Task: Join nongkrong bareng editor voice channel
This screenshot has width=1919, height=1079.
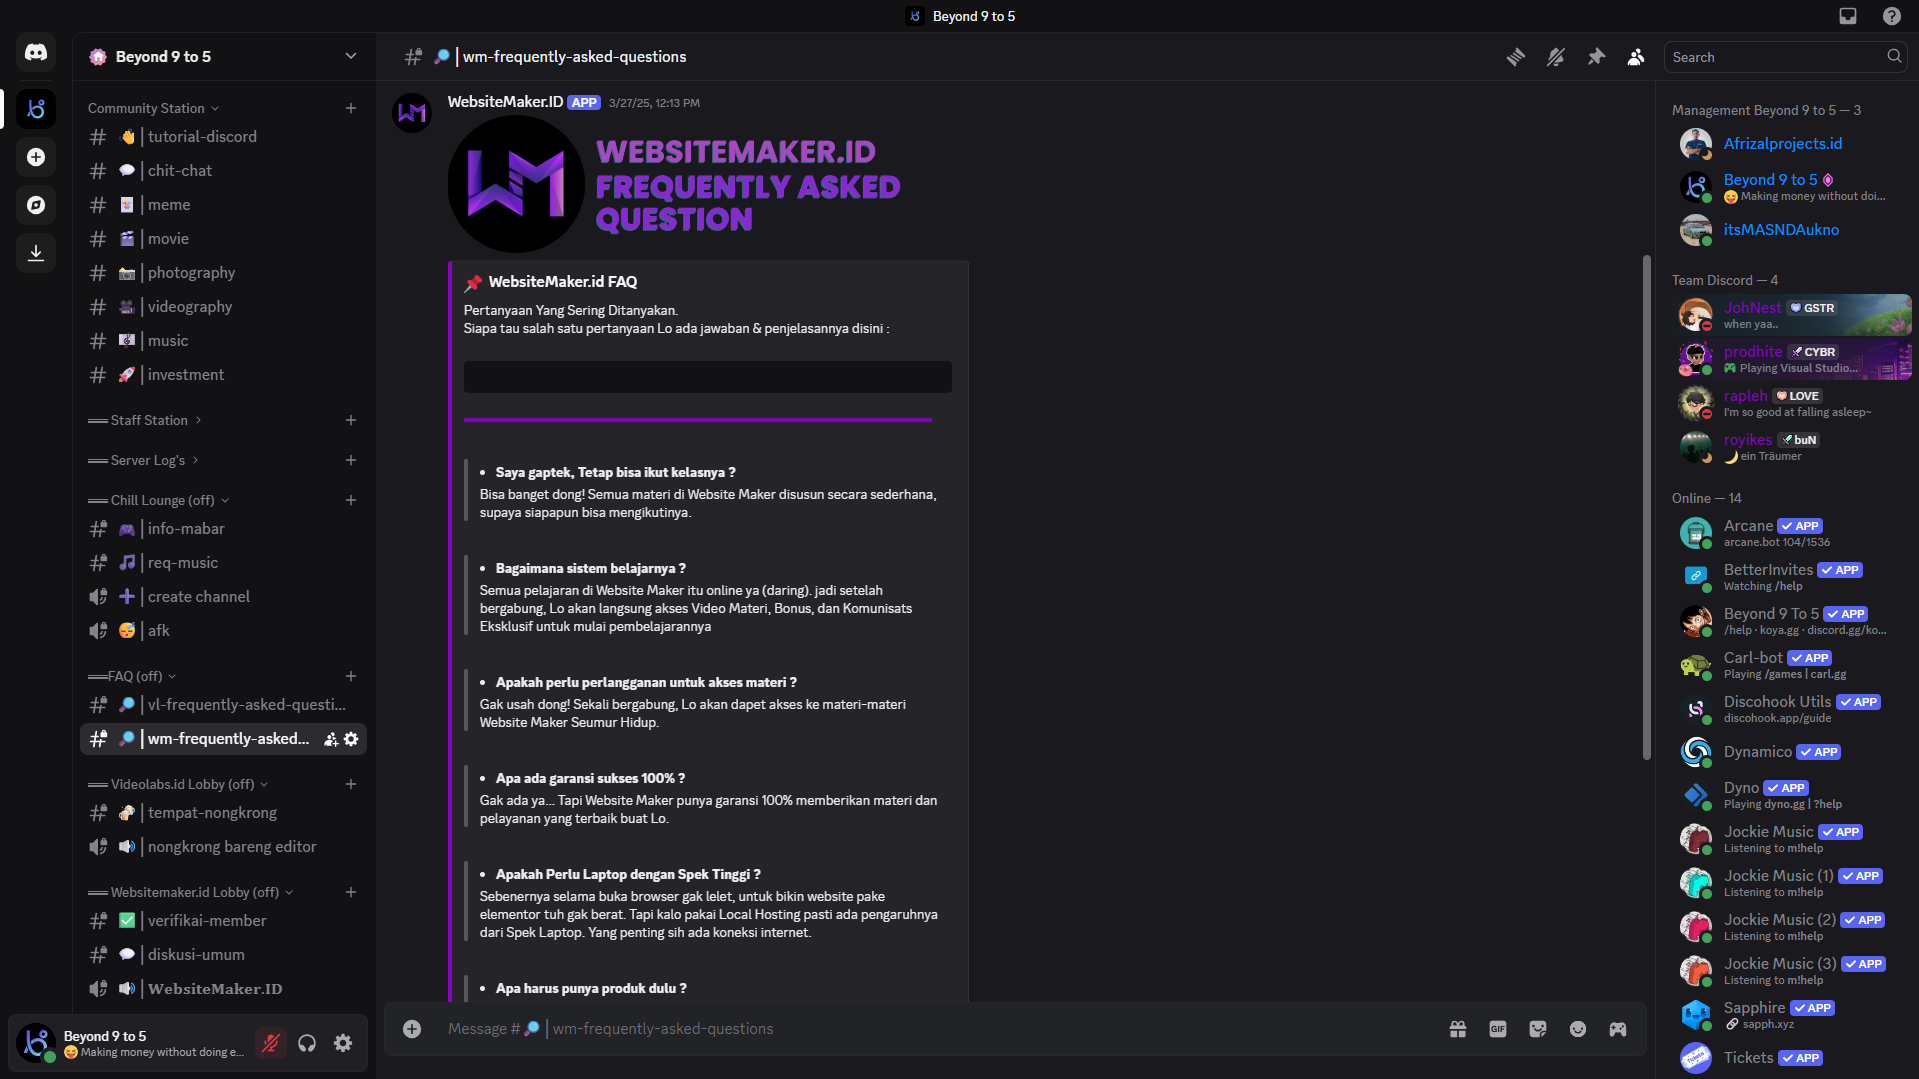Action: [223, 847]
